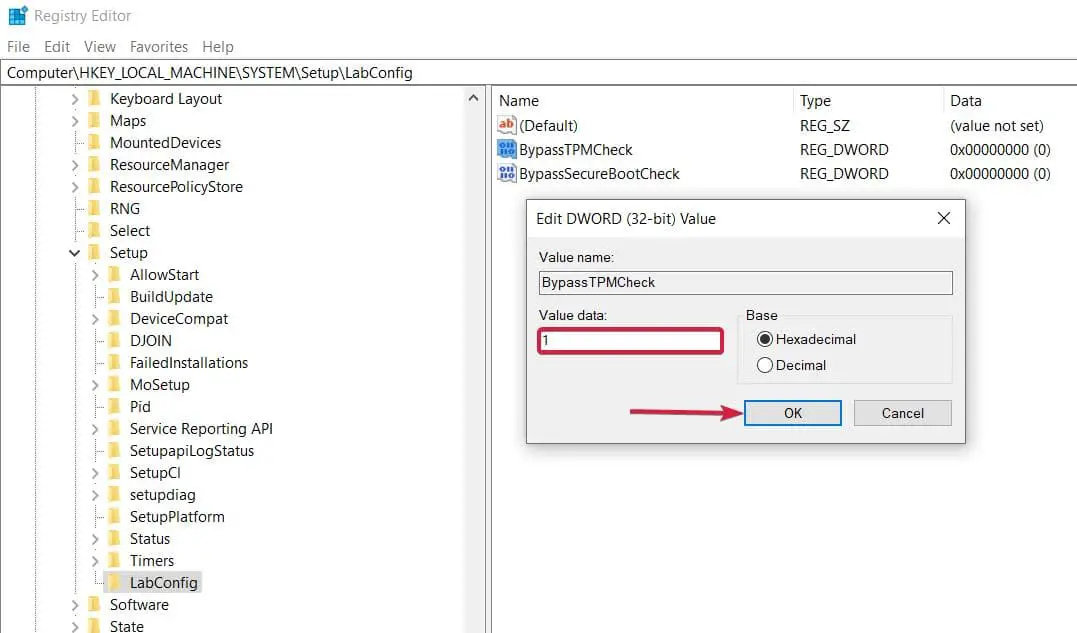Click the SetupPlatform folder icon
This screenshot has width=1077, height=633.
[x=115, y=516]
